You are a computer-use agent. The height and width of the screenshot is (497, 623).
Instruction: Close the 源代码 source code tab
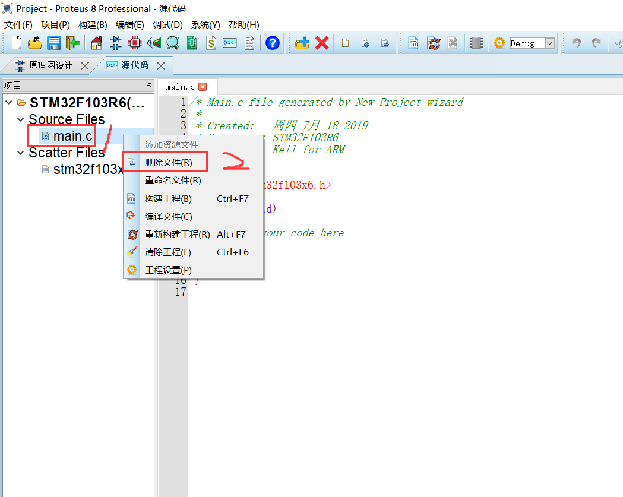(161, 66)
